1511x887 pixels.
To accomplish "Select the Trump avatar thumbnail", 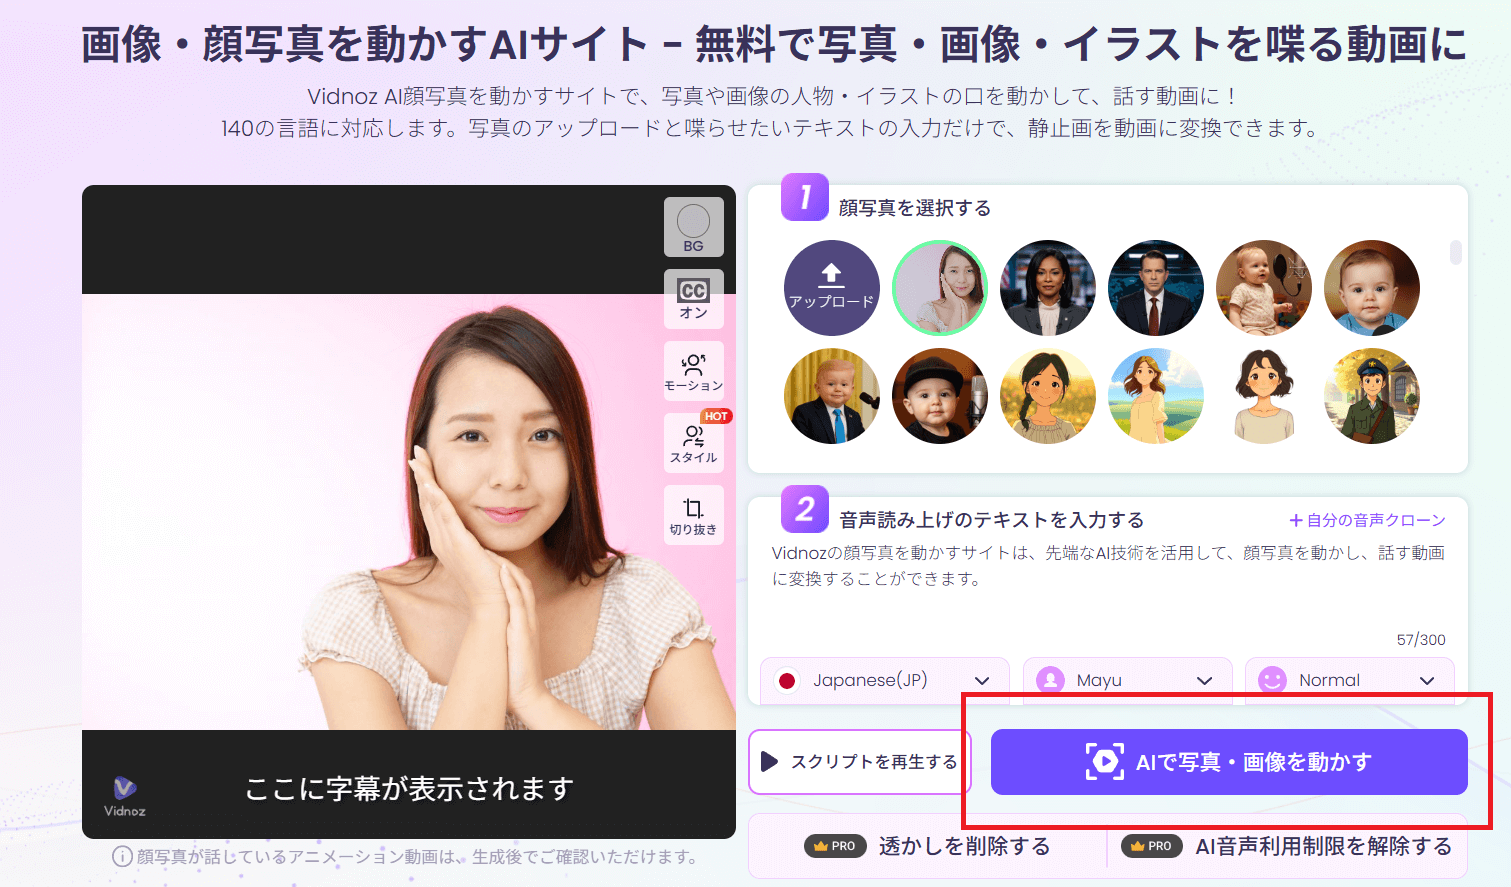I will tap(831, 395).
